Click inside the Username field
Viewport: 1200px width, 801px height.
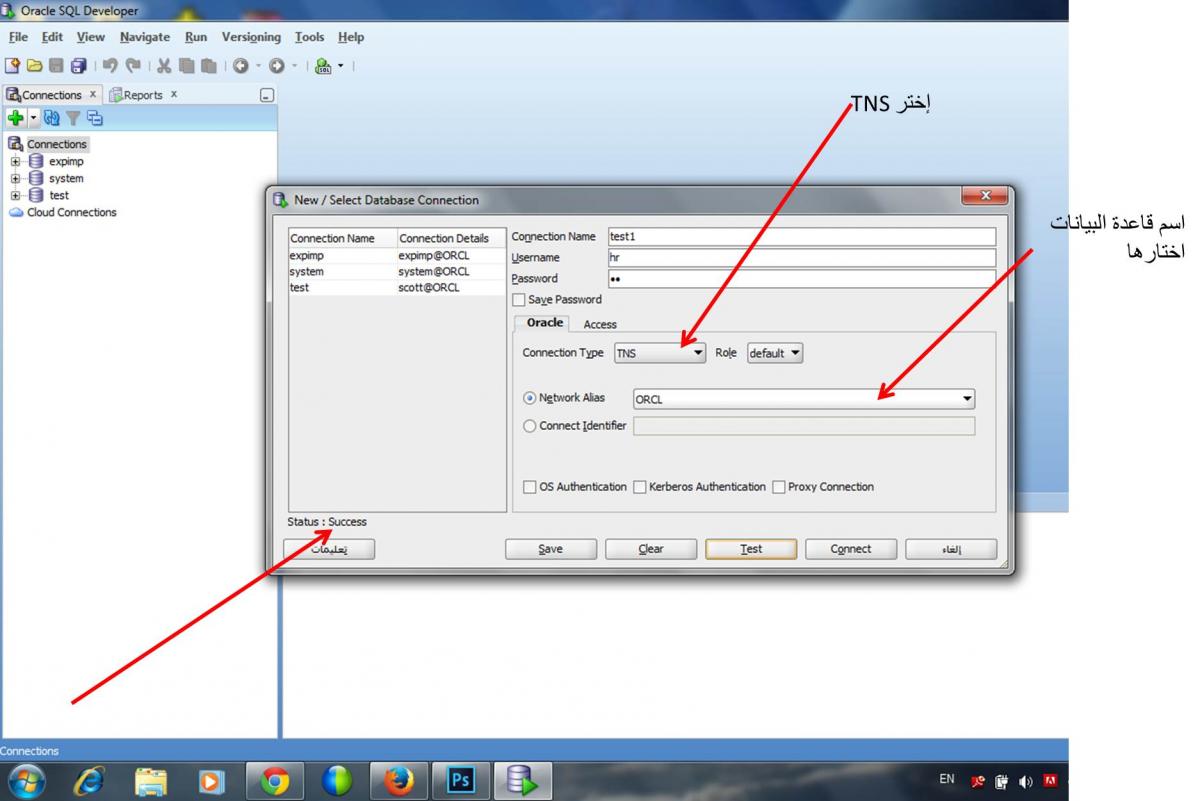800,258
